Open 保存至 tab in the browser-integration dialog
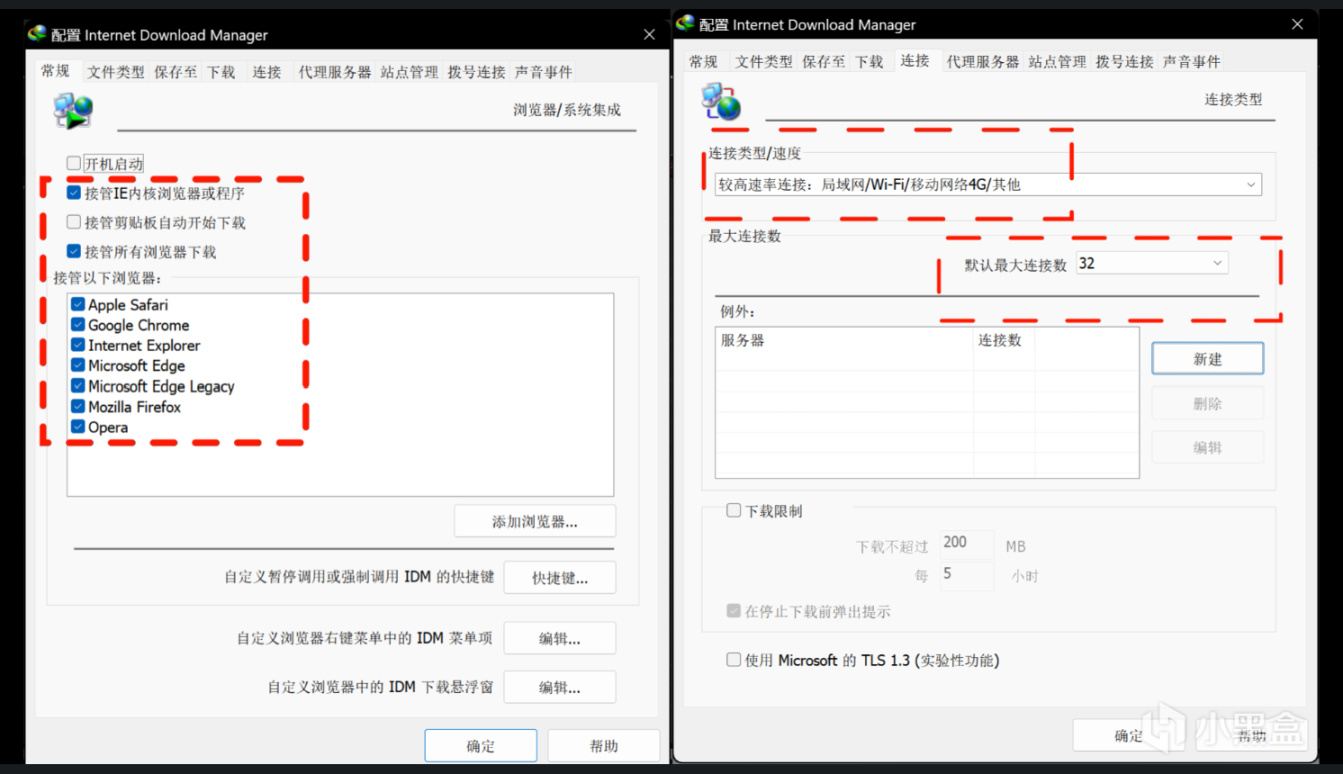1343x774 pixels. tap(176, 72)
